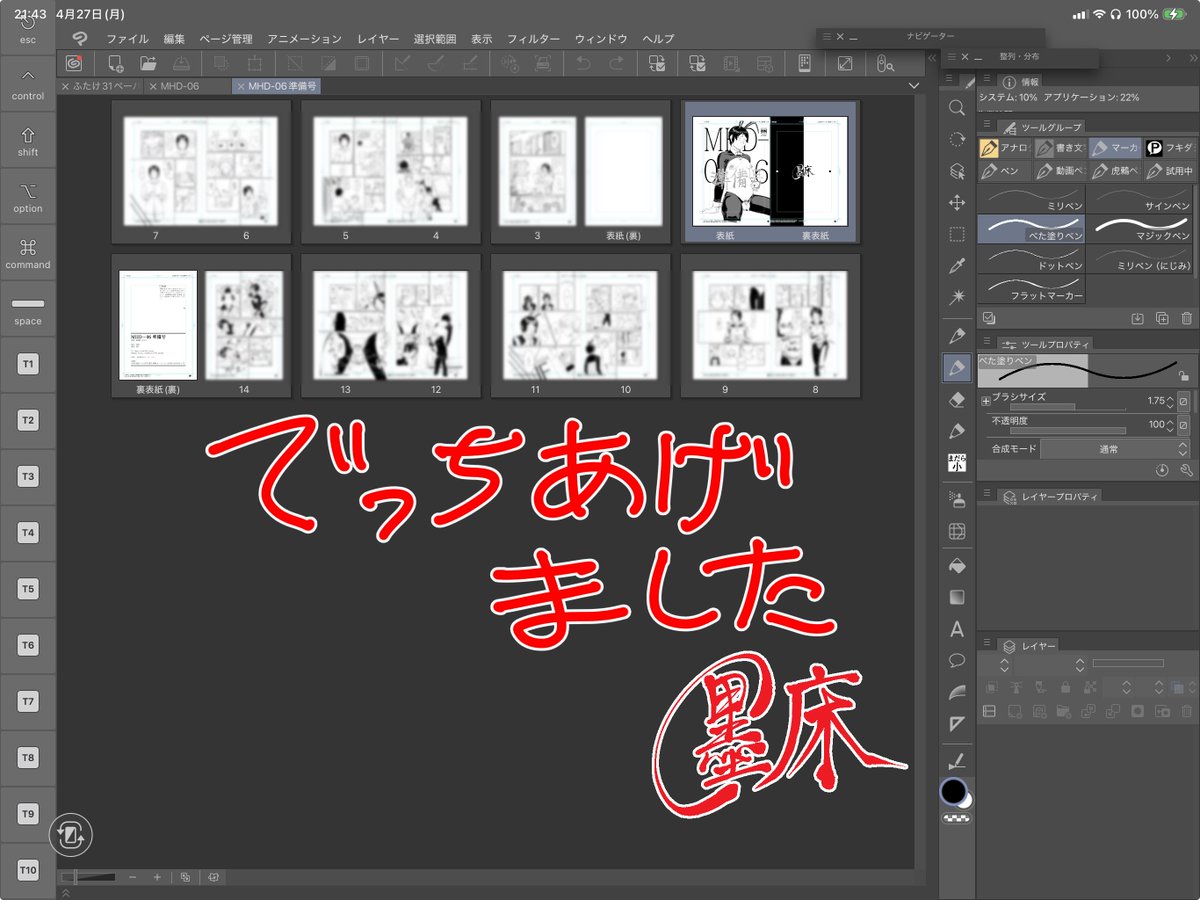
Task: Open the canvas tab list chevron
Action: [914, 87]
